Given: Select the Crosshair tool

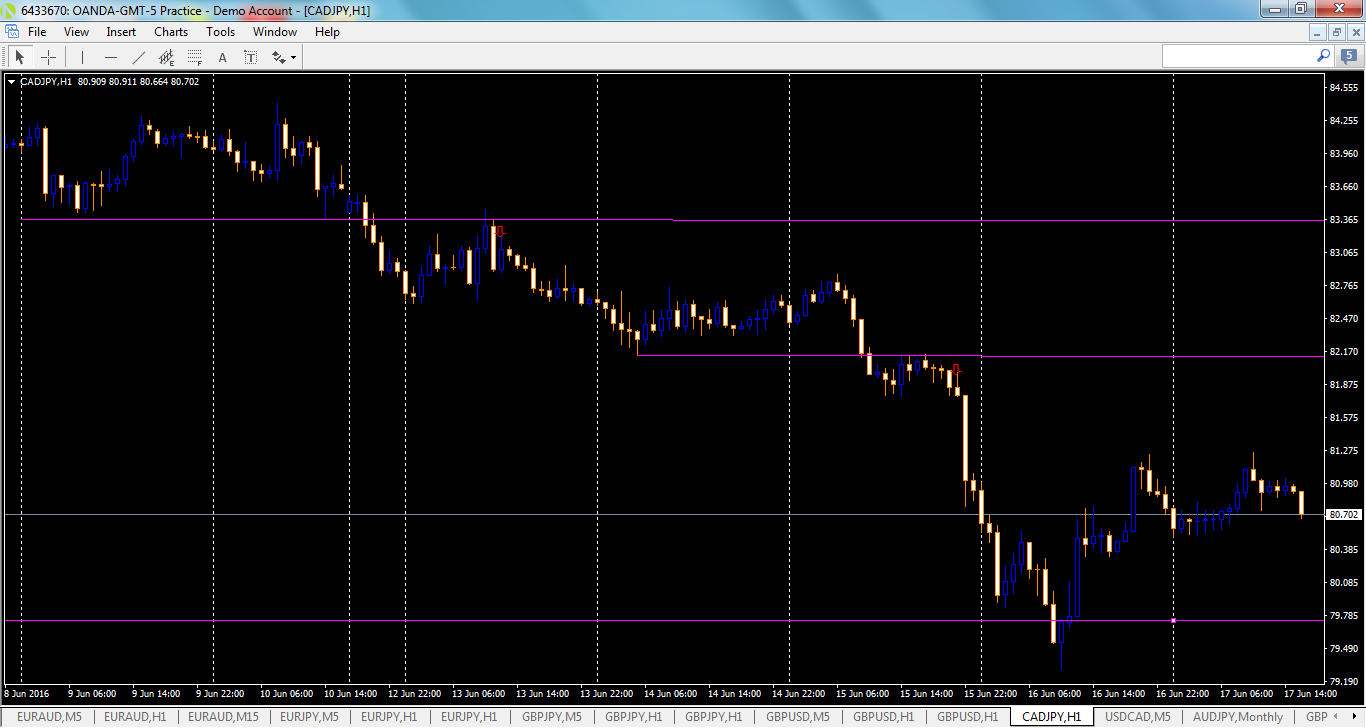Looking at the screenshot, I should tap(48, 56).
